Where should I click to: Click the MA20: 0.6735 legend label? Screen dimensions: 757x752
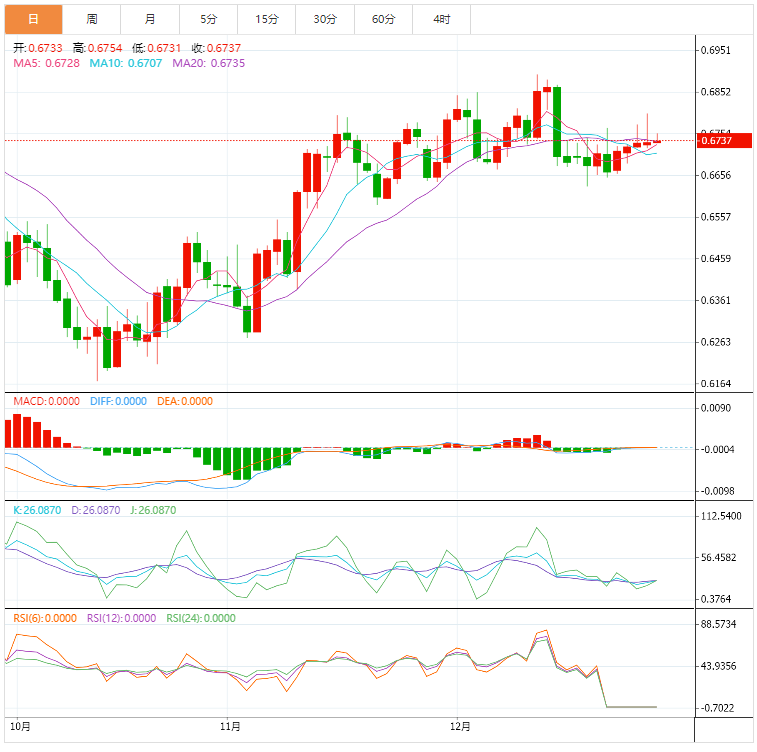(x=209, y=63)
